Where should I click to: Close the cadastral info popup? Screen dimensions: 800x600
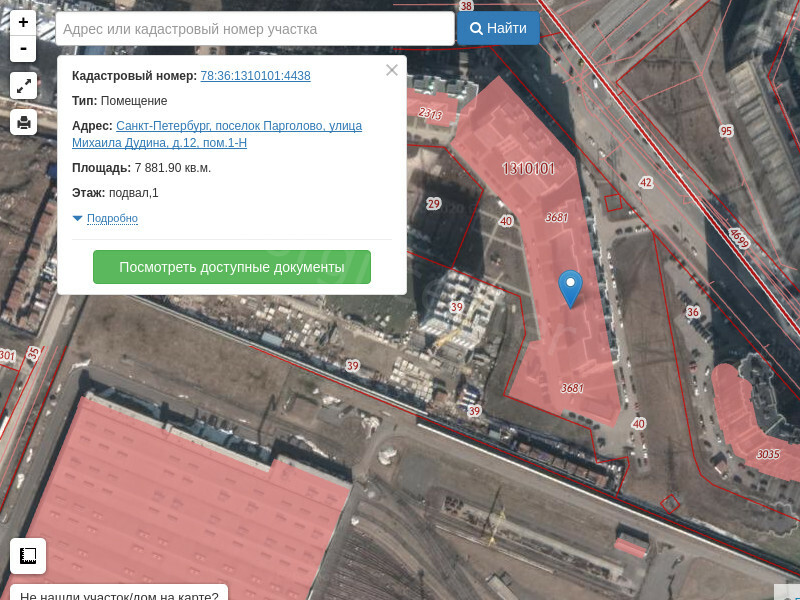(x=391, y=70)
